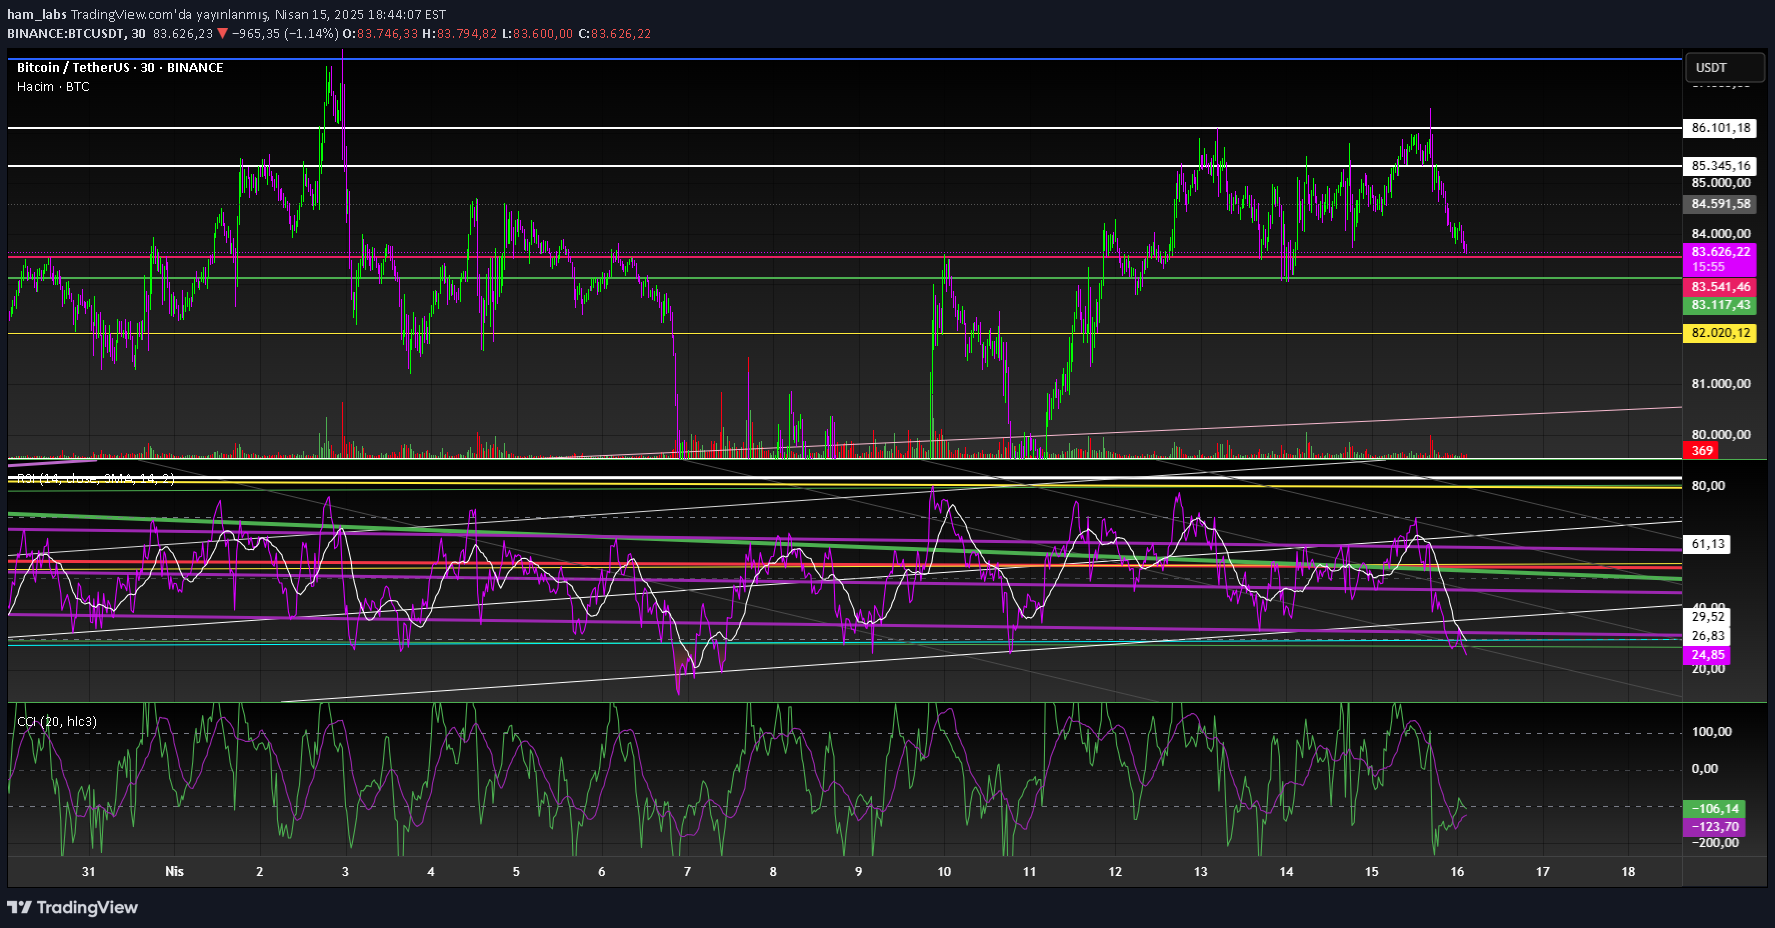Click the 86.101,18 price line label
The image size is (1775, 928).
(1720, 128)
